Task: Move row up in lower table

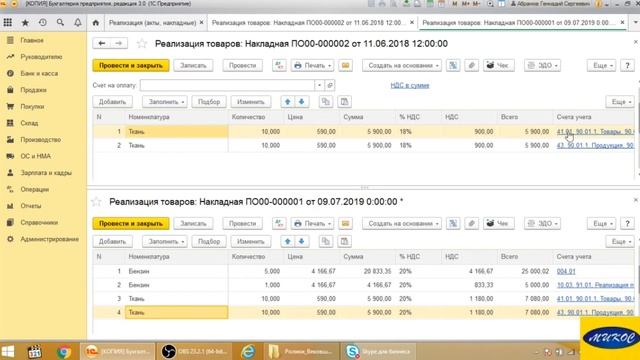Action: 288,241
